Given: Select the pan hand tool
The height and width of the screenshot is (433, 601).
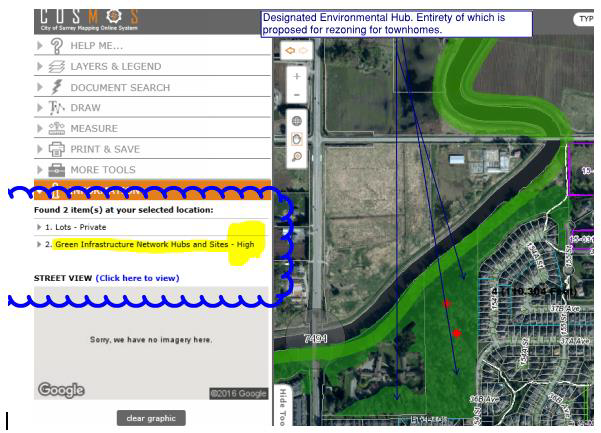Looking at the screenshot, I should tap(297, 139).
